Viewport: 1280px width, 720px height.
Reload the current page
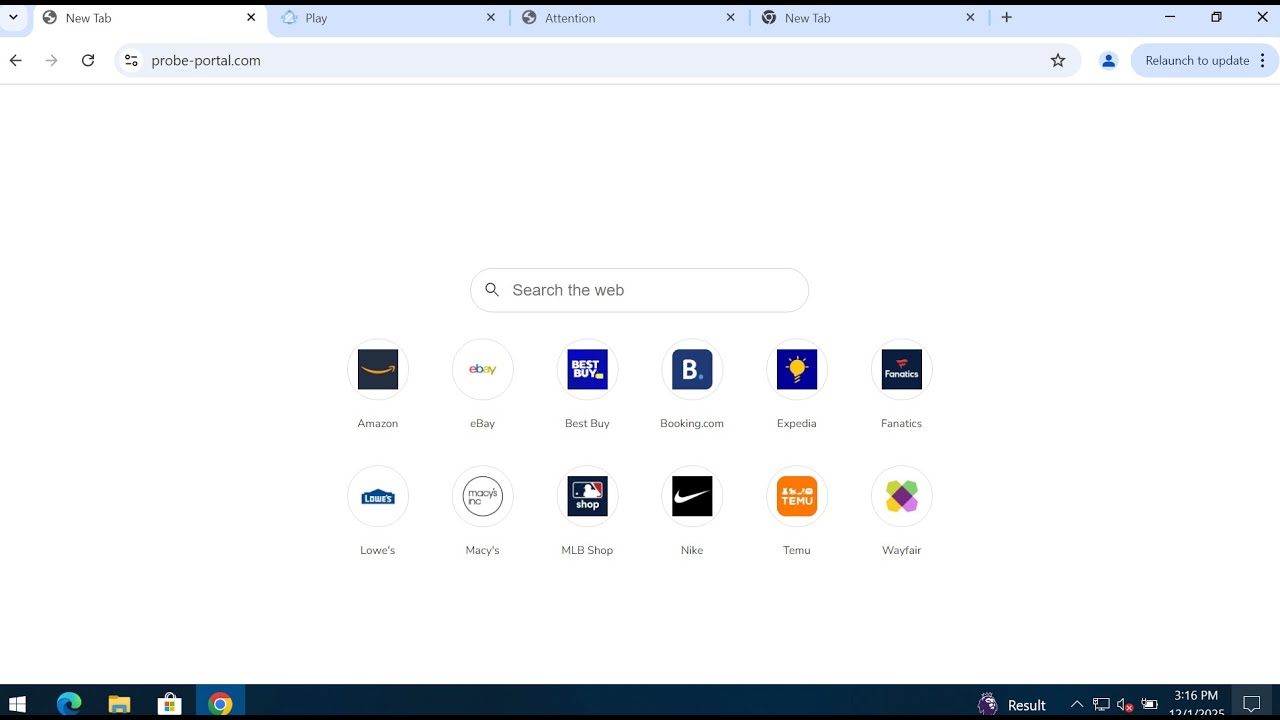[x=88, y=60]
